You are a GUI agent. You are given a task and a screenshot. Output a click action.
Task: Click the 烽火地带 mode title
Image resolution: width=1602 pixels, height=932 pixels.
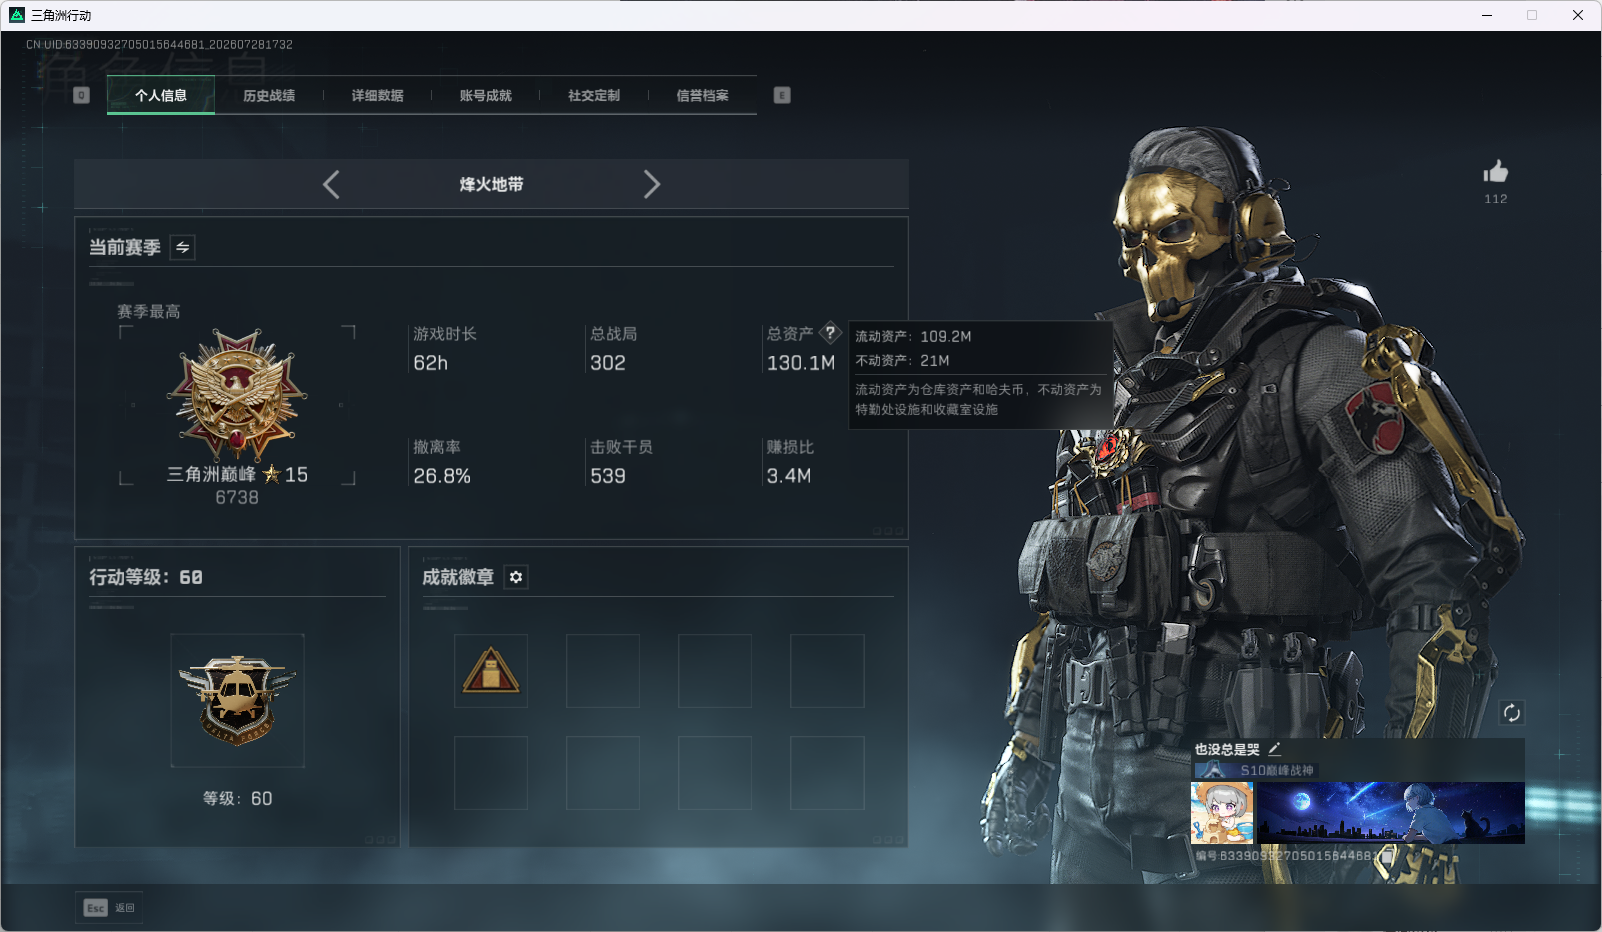click(x=491, y=184)
